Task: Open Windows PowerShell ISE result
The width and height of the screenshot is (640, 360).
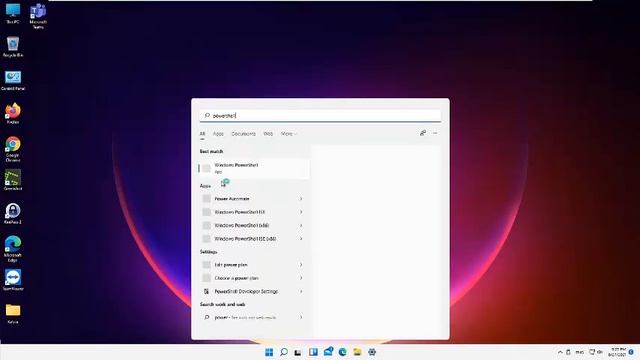Action: (249, 212)
